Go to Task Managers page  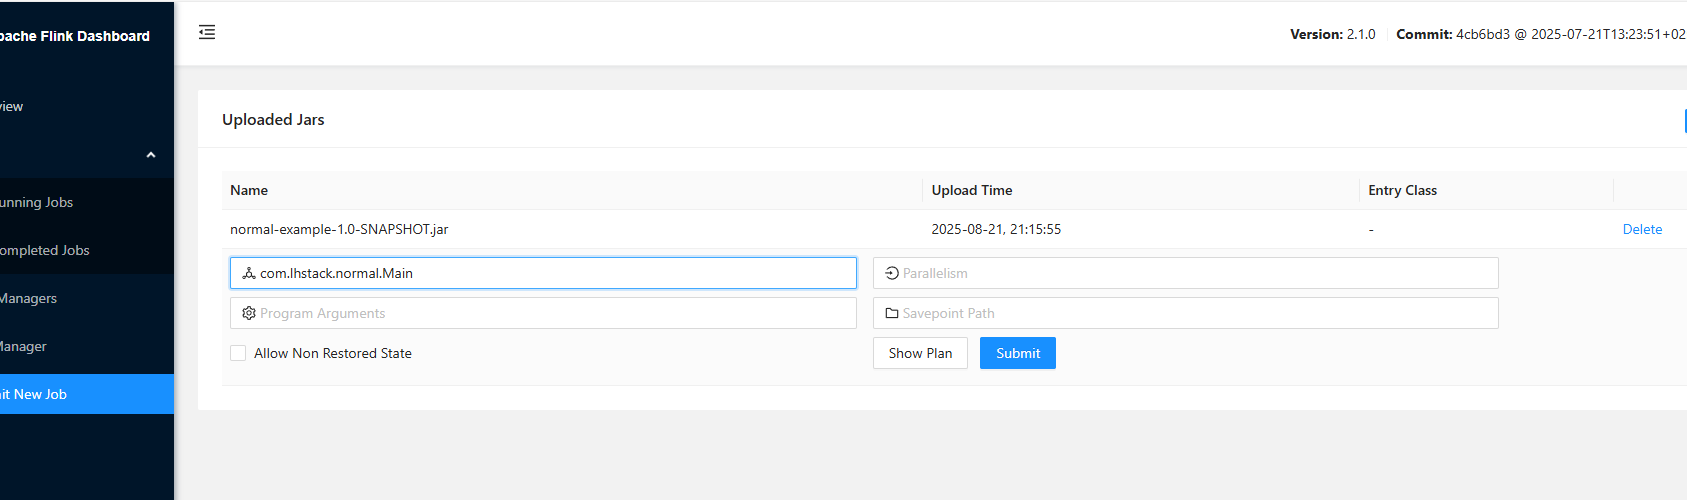coord(29,298)
